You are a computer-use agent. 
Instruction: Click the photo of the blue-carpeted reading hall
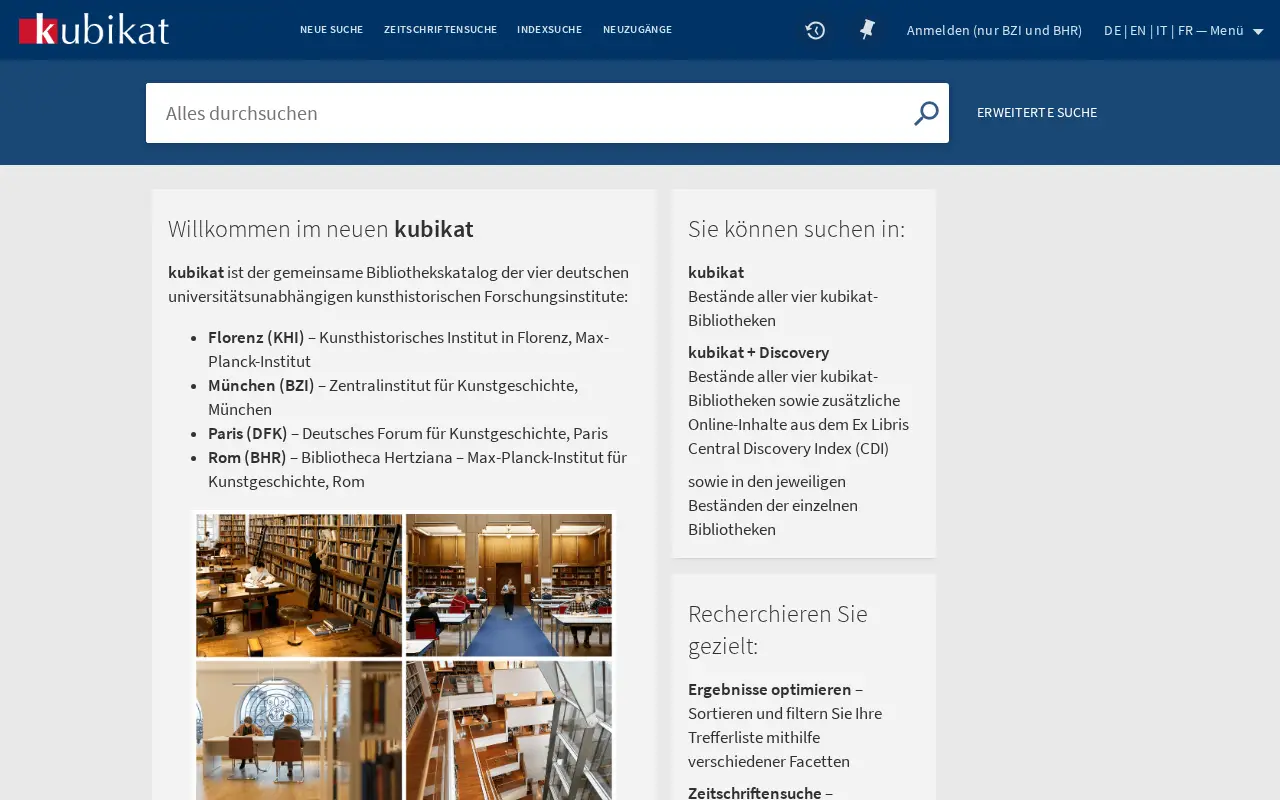[509, 585]
